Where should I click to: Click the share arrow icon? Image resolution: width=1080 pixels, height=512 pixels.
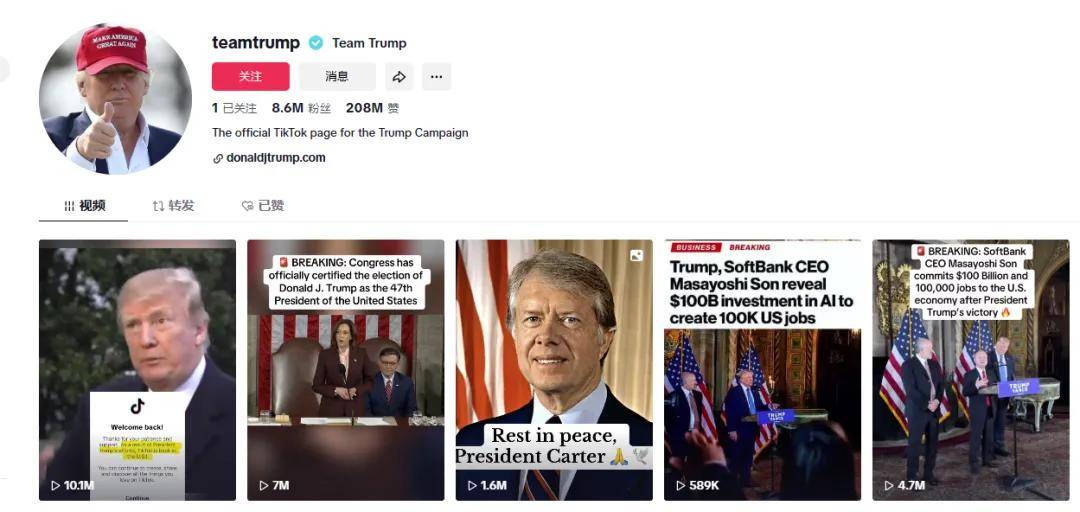pos(399,76)
